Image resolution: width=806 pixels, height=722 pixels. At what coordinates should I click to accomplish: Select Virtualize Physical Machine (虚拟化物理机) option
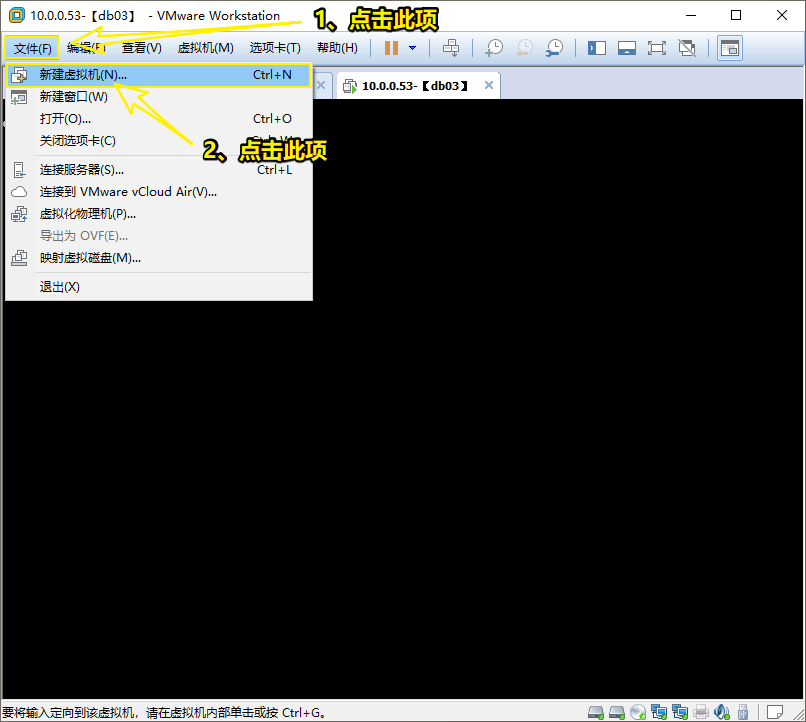[88, 214]
